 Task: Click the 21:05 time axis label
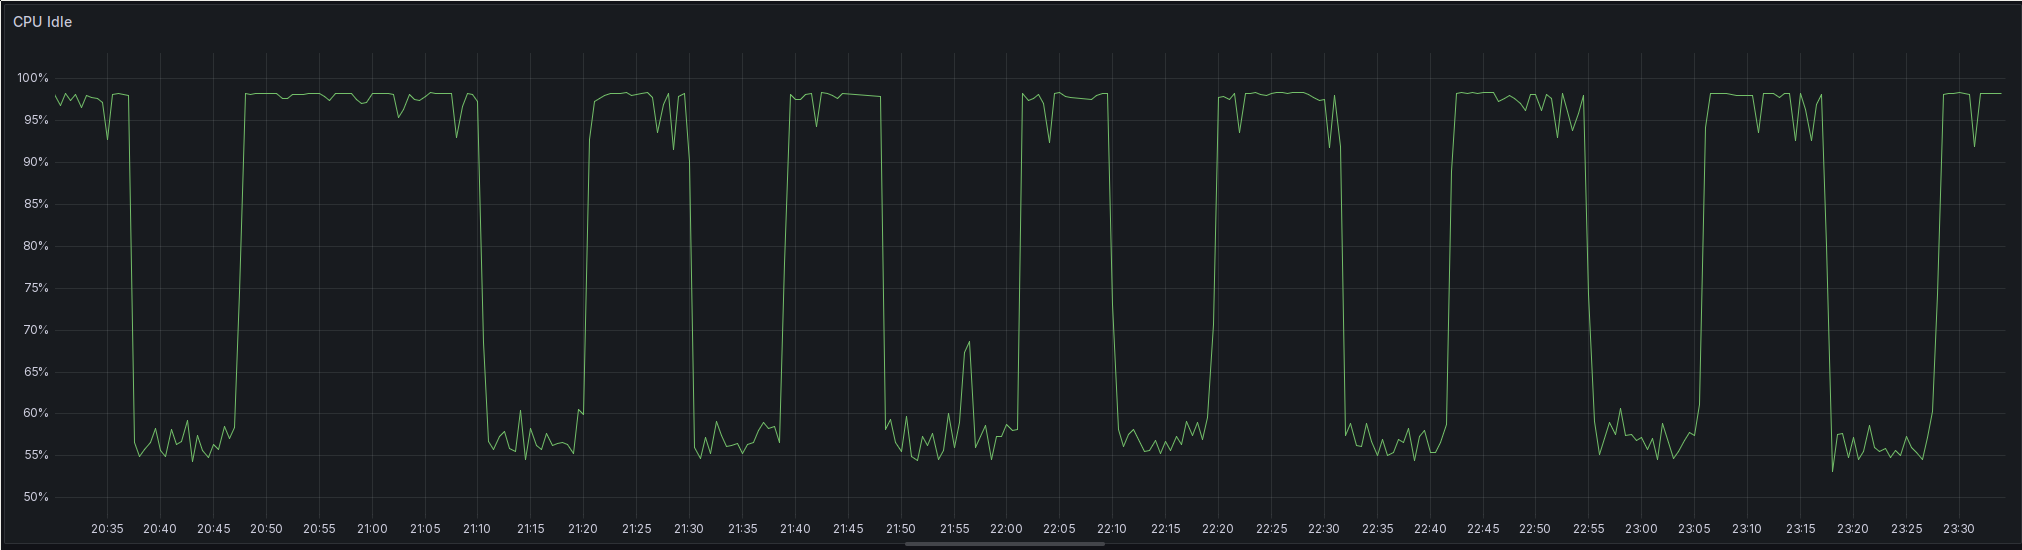click(425, 529)
